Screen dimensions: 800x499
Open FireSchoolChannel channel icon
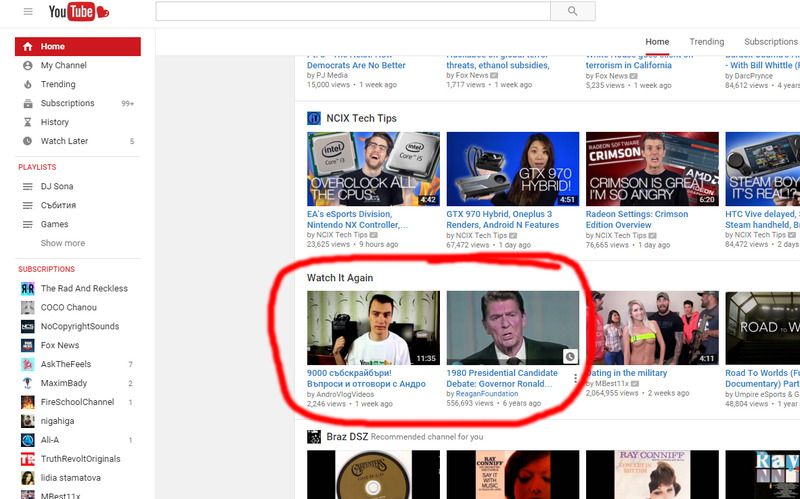[x=28, y=402]
